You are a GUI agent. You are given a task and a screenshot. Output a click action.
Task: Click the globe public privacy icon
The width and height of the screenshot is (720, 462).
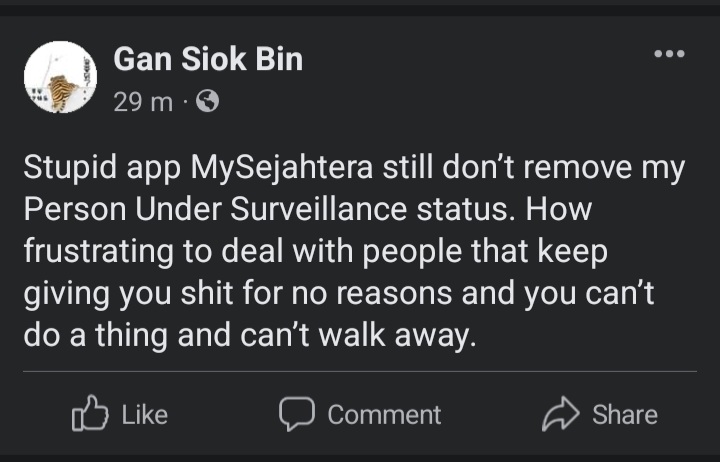coord(208,102)
